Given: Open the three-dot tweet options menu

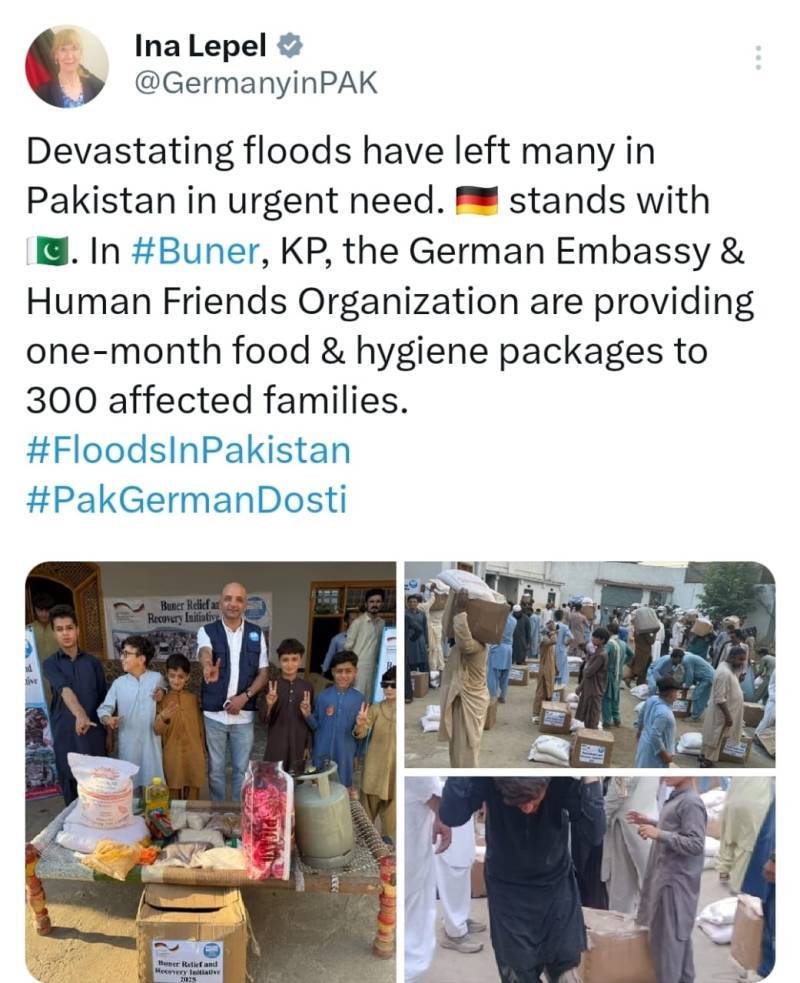Looking at the screenshot, I should tap(759, 58).
